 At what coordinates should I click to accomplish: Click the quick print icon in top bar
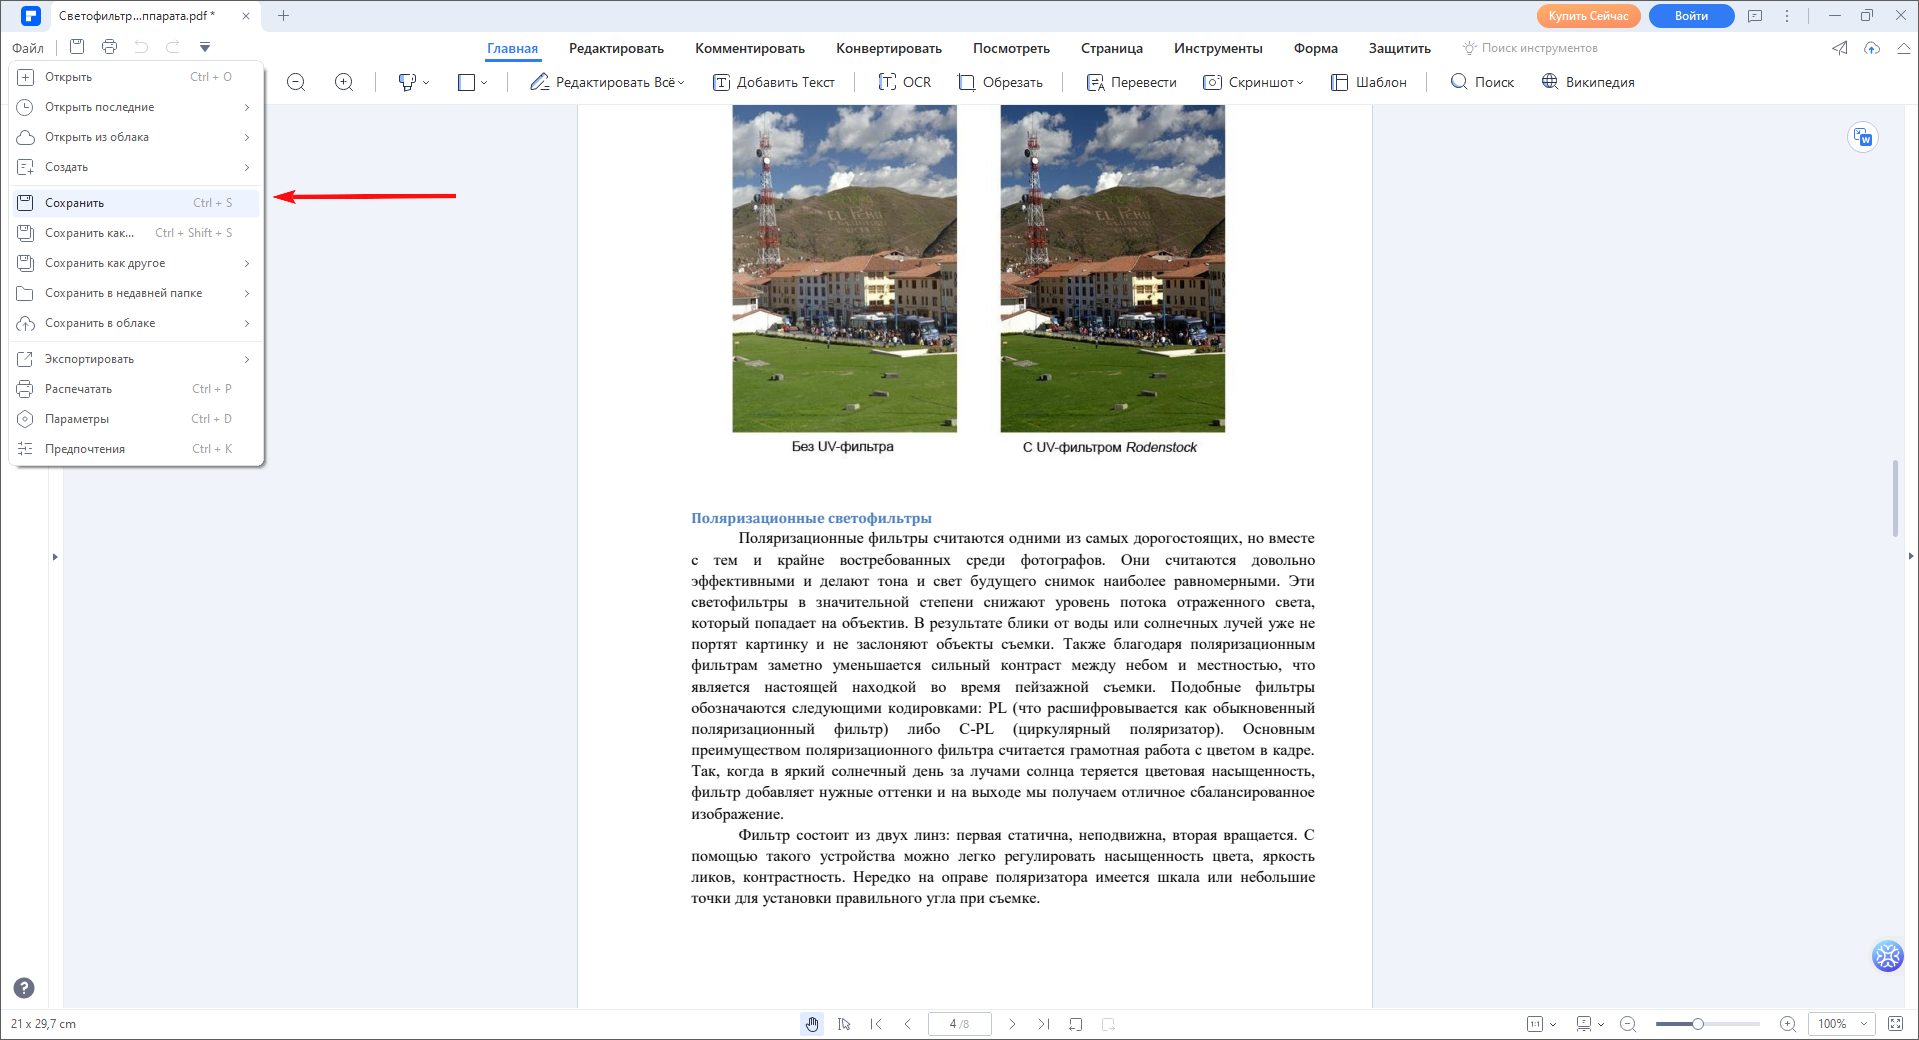[x=109, y=47]
